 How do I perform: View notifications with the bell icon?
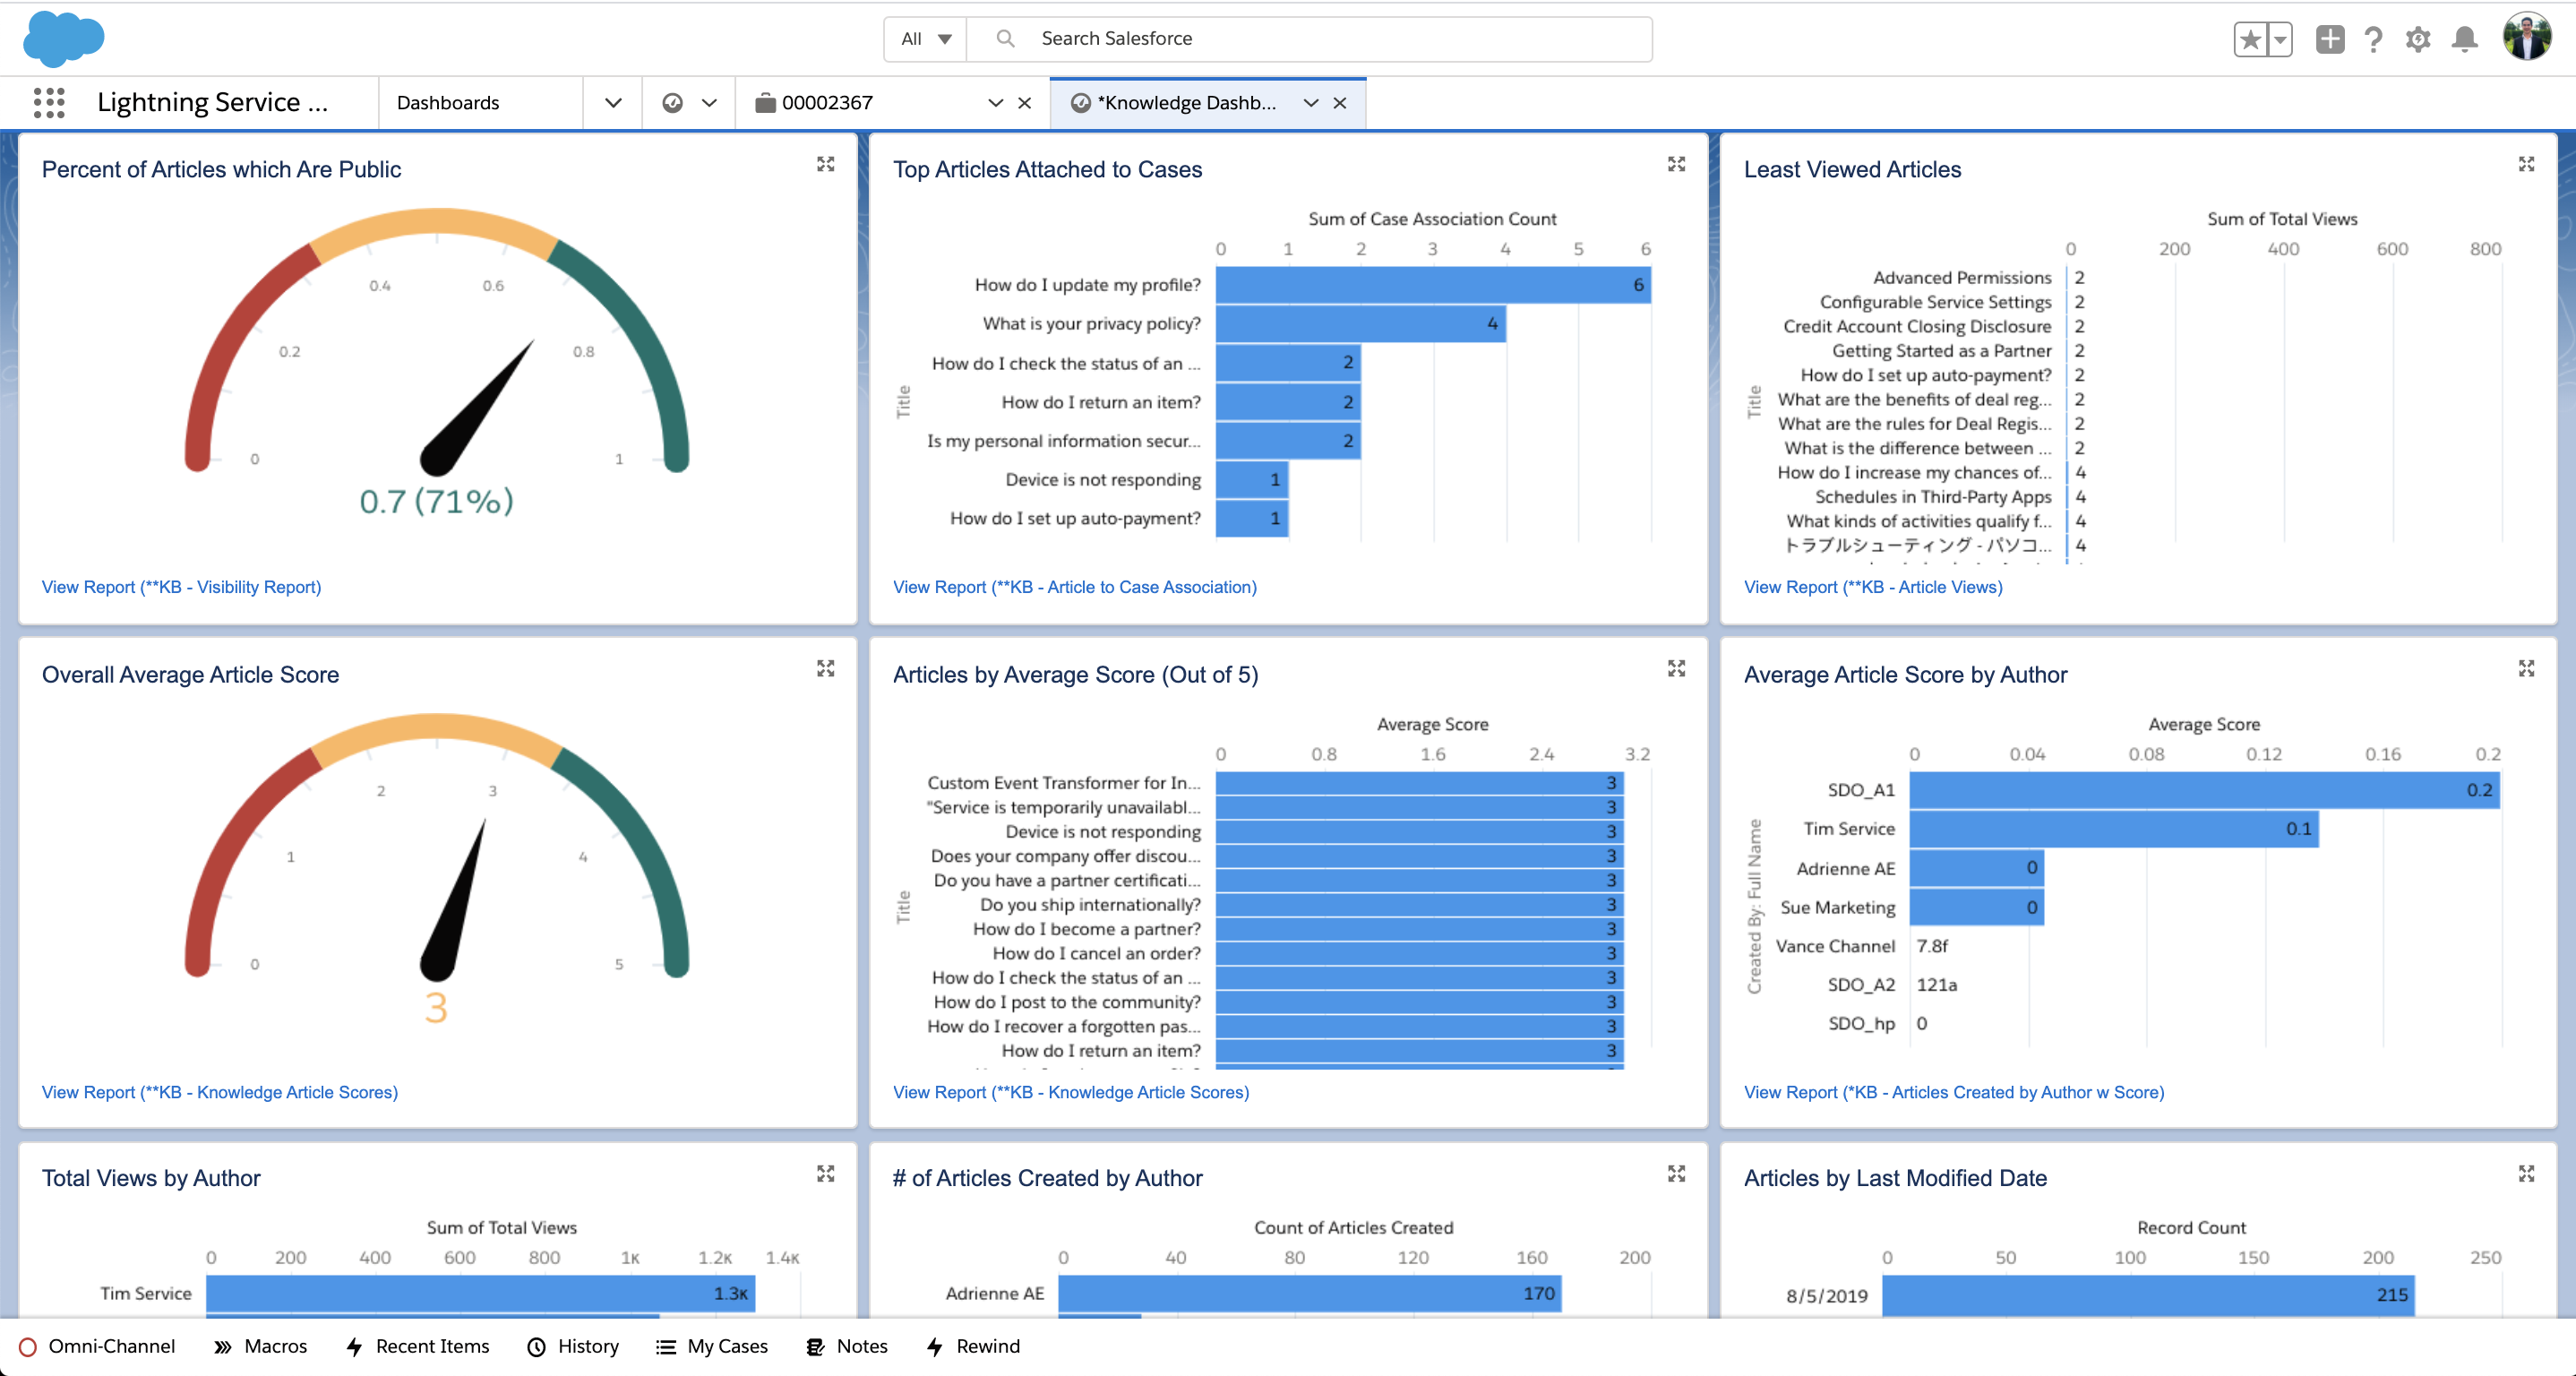click(x=2464, y=39)
